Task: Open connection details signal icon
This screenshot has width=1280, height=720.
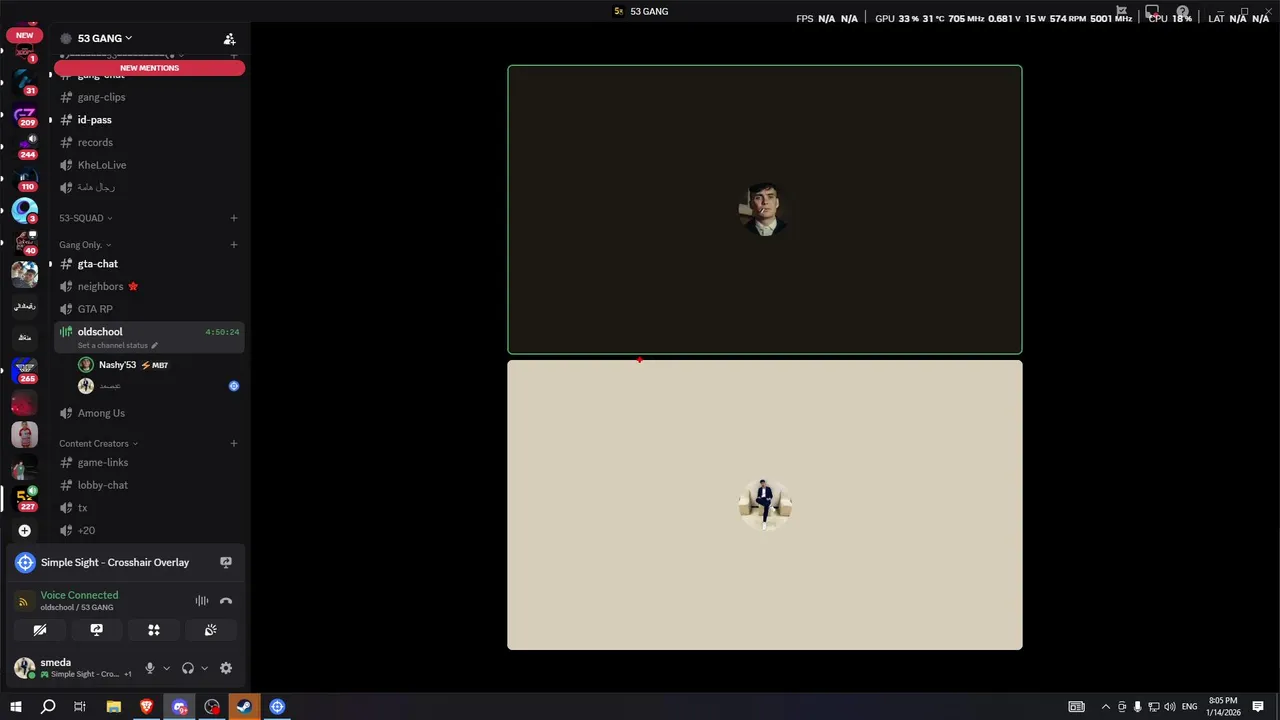Action: click(x=25, y=601)
